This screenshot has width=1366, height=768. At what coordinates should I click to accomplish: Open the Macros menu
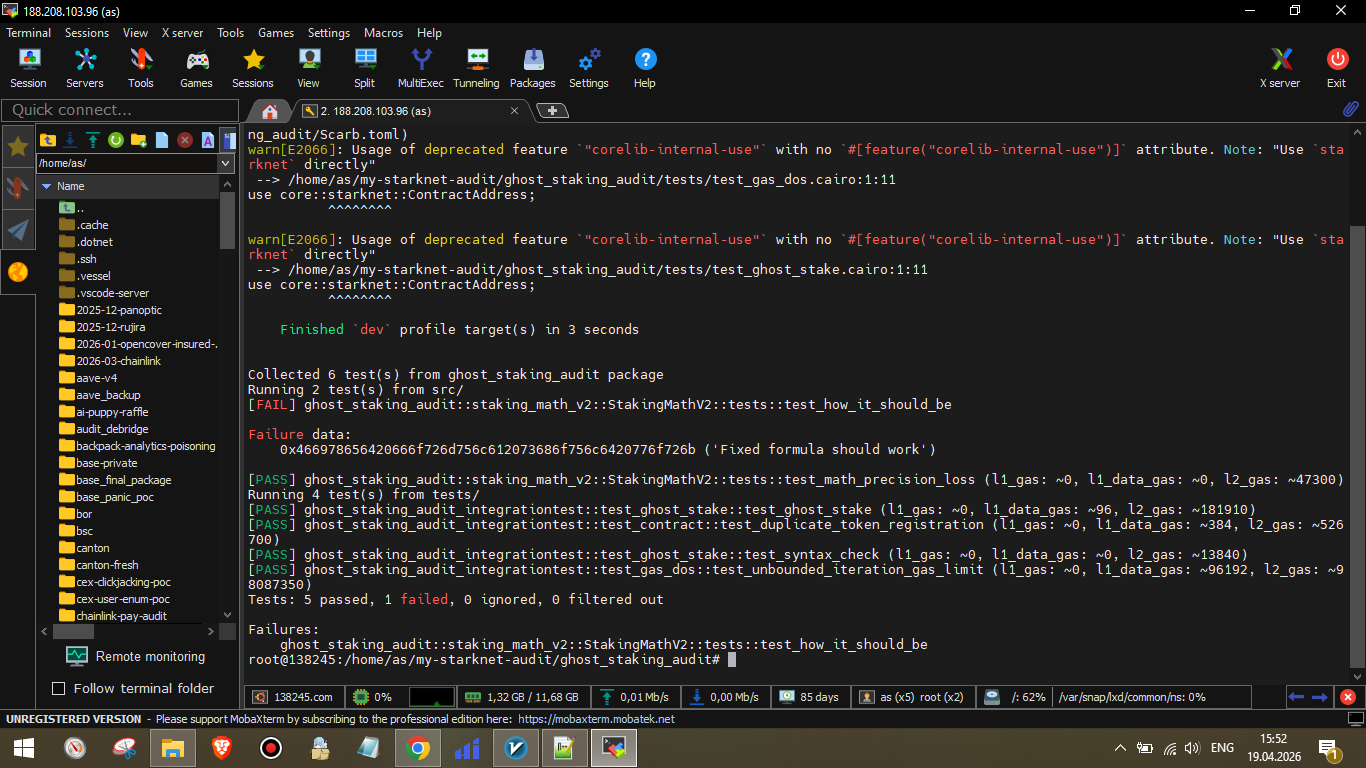383,32
